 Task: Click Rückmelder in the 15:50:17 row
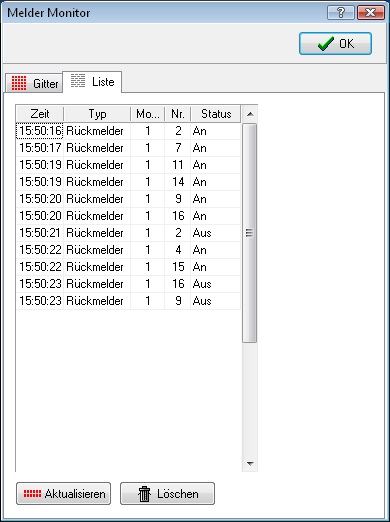(x=95, y=148)
